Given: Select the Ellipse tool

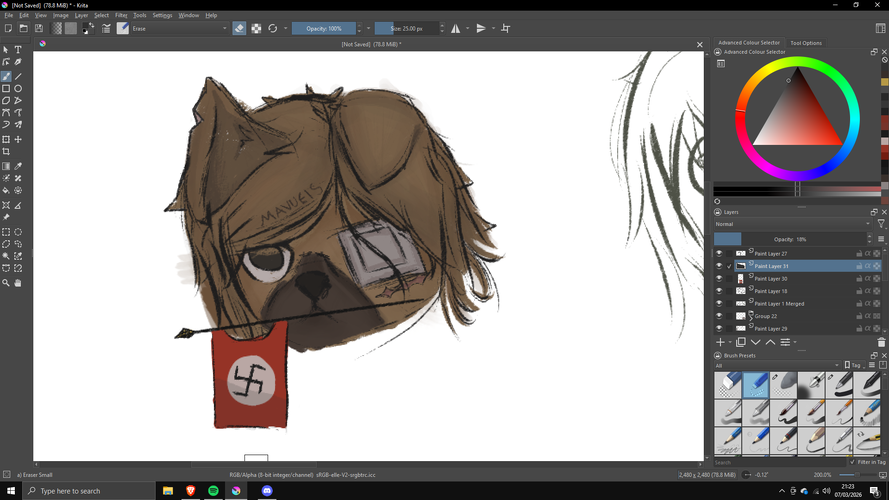Looking at the screenshot, I should click(18, 88).
